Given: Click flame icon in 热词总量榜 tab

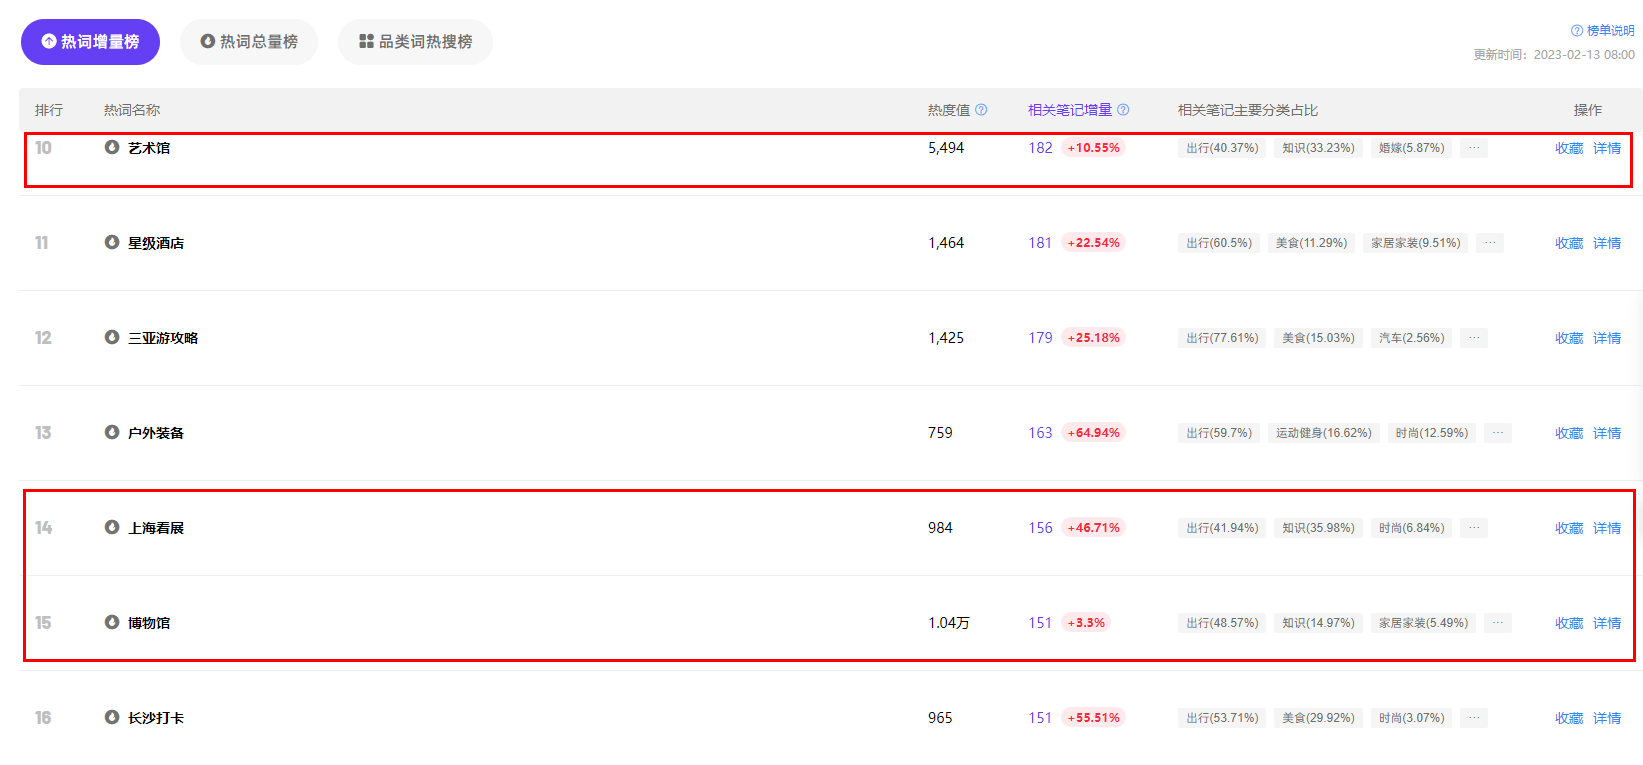Looking at the screenshot, I should point(208,42).
